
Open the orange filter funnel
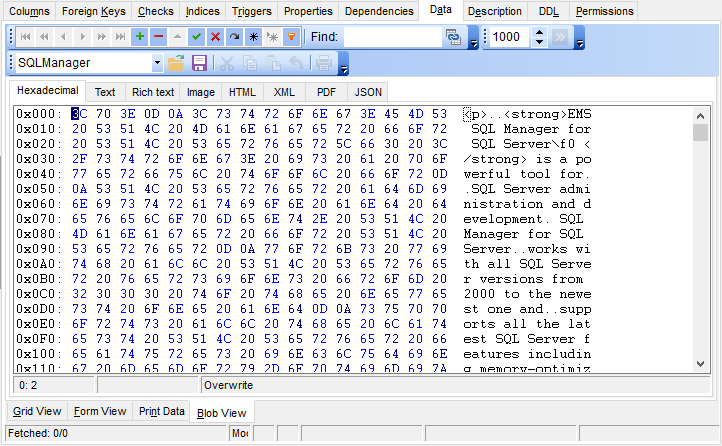click(291, 37)
